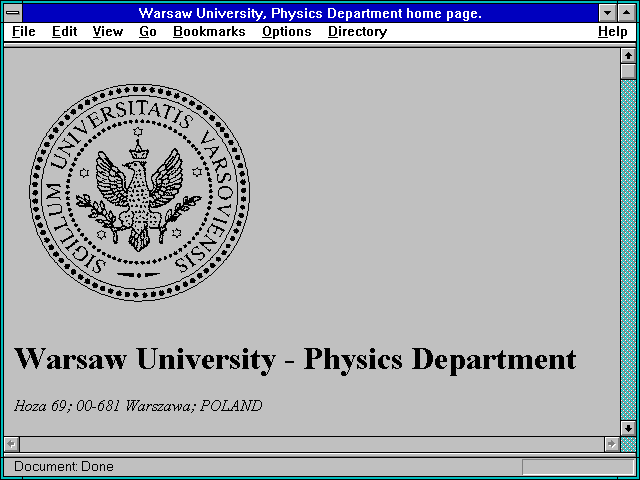Open the Options menu

287,31
